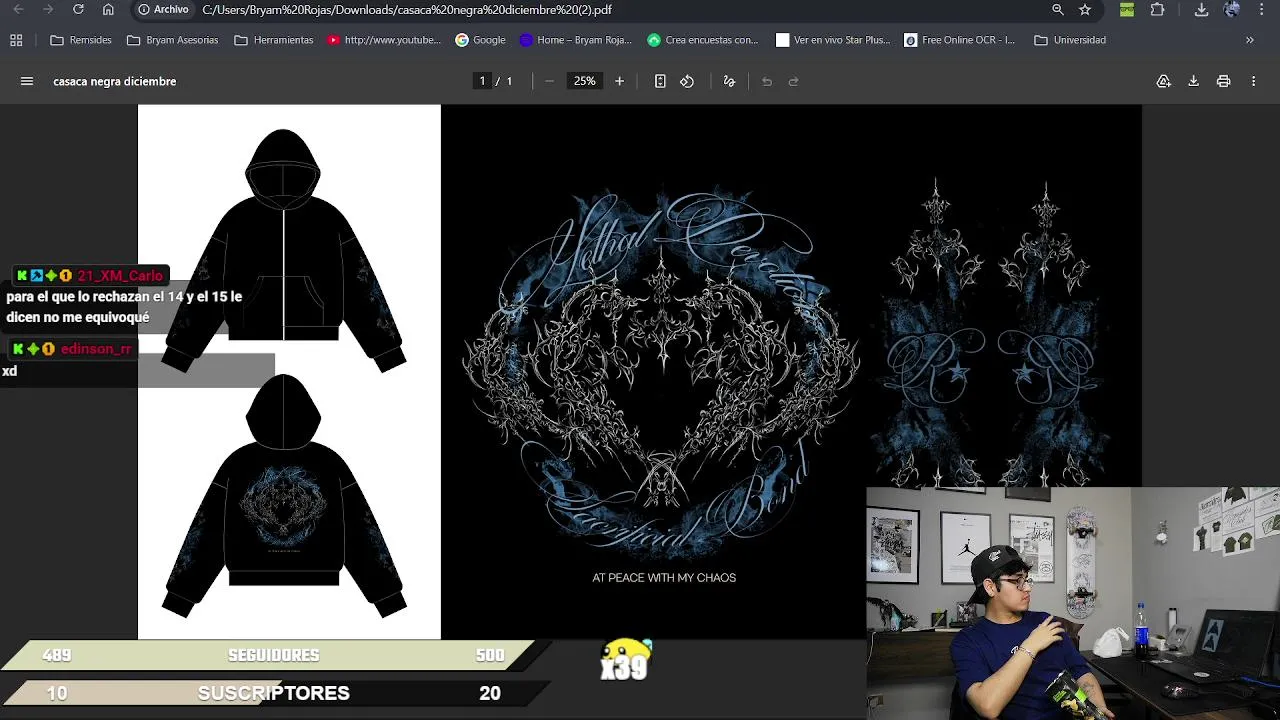This screenshot has width=1280, height=720.
Task: Click the PDF page number field
Action: click(x=482, y=81)
